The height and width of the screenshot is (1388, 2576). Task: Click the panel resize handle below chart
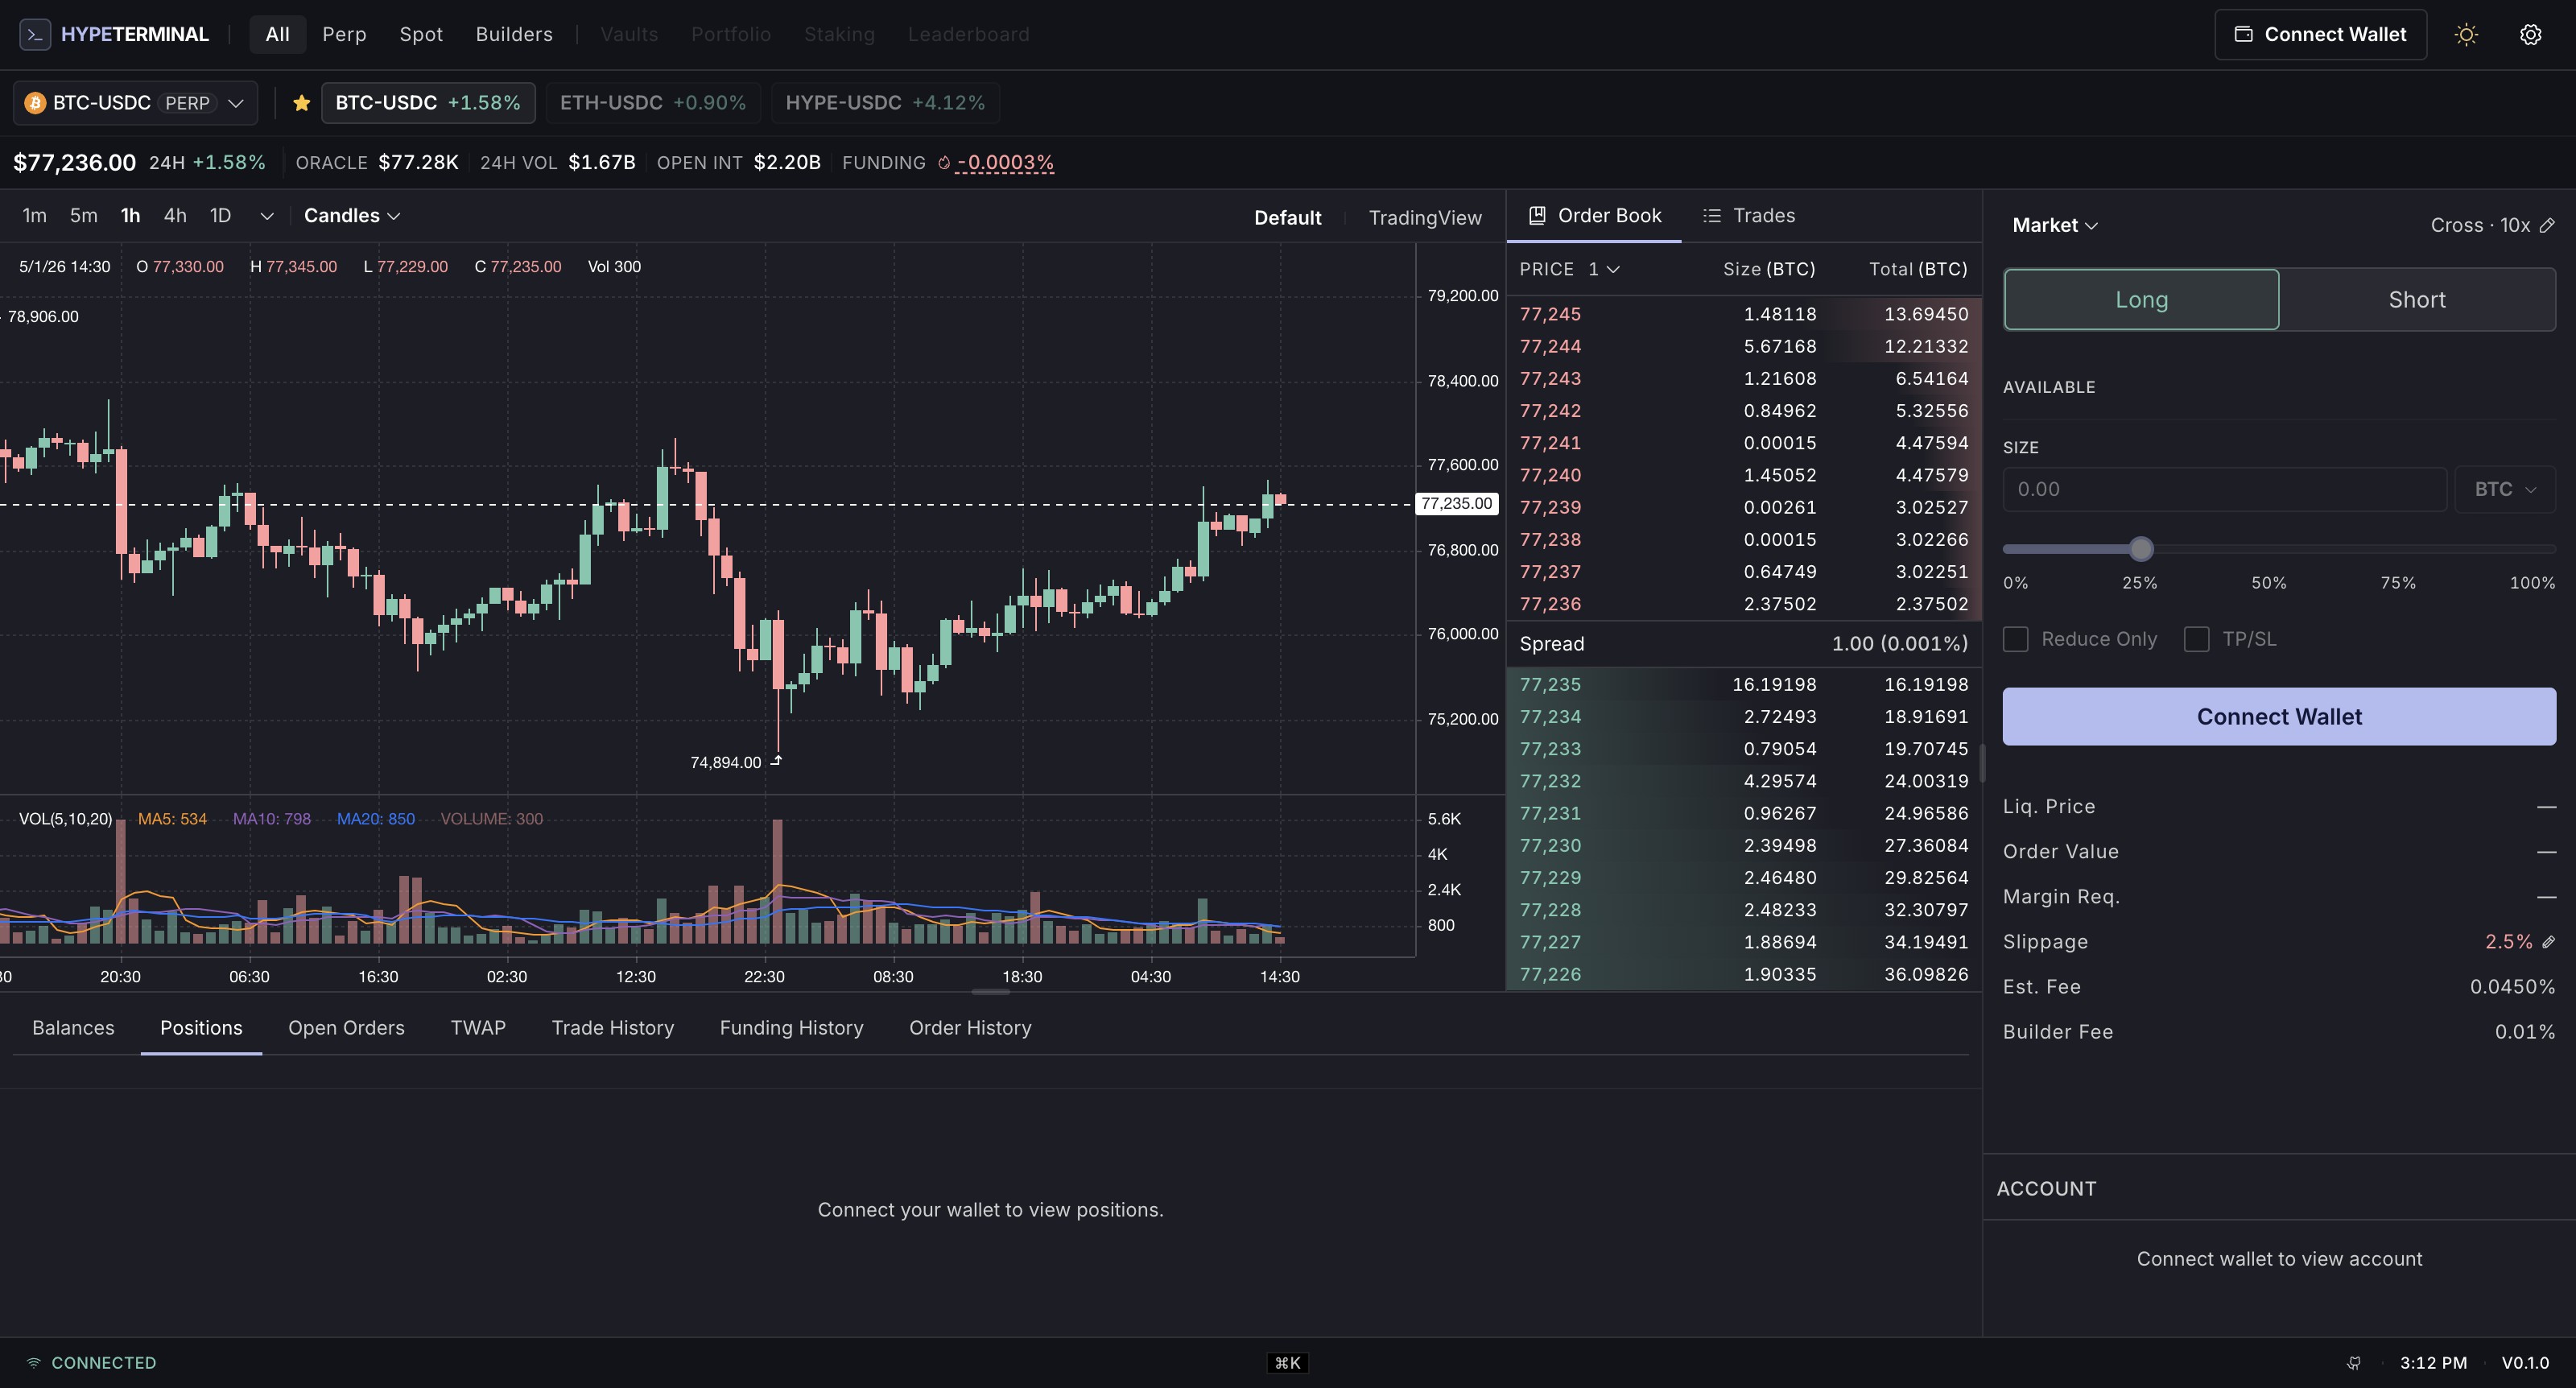(990, 992)
